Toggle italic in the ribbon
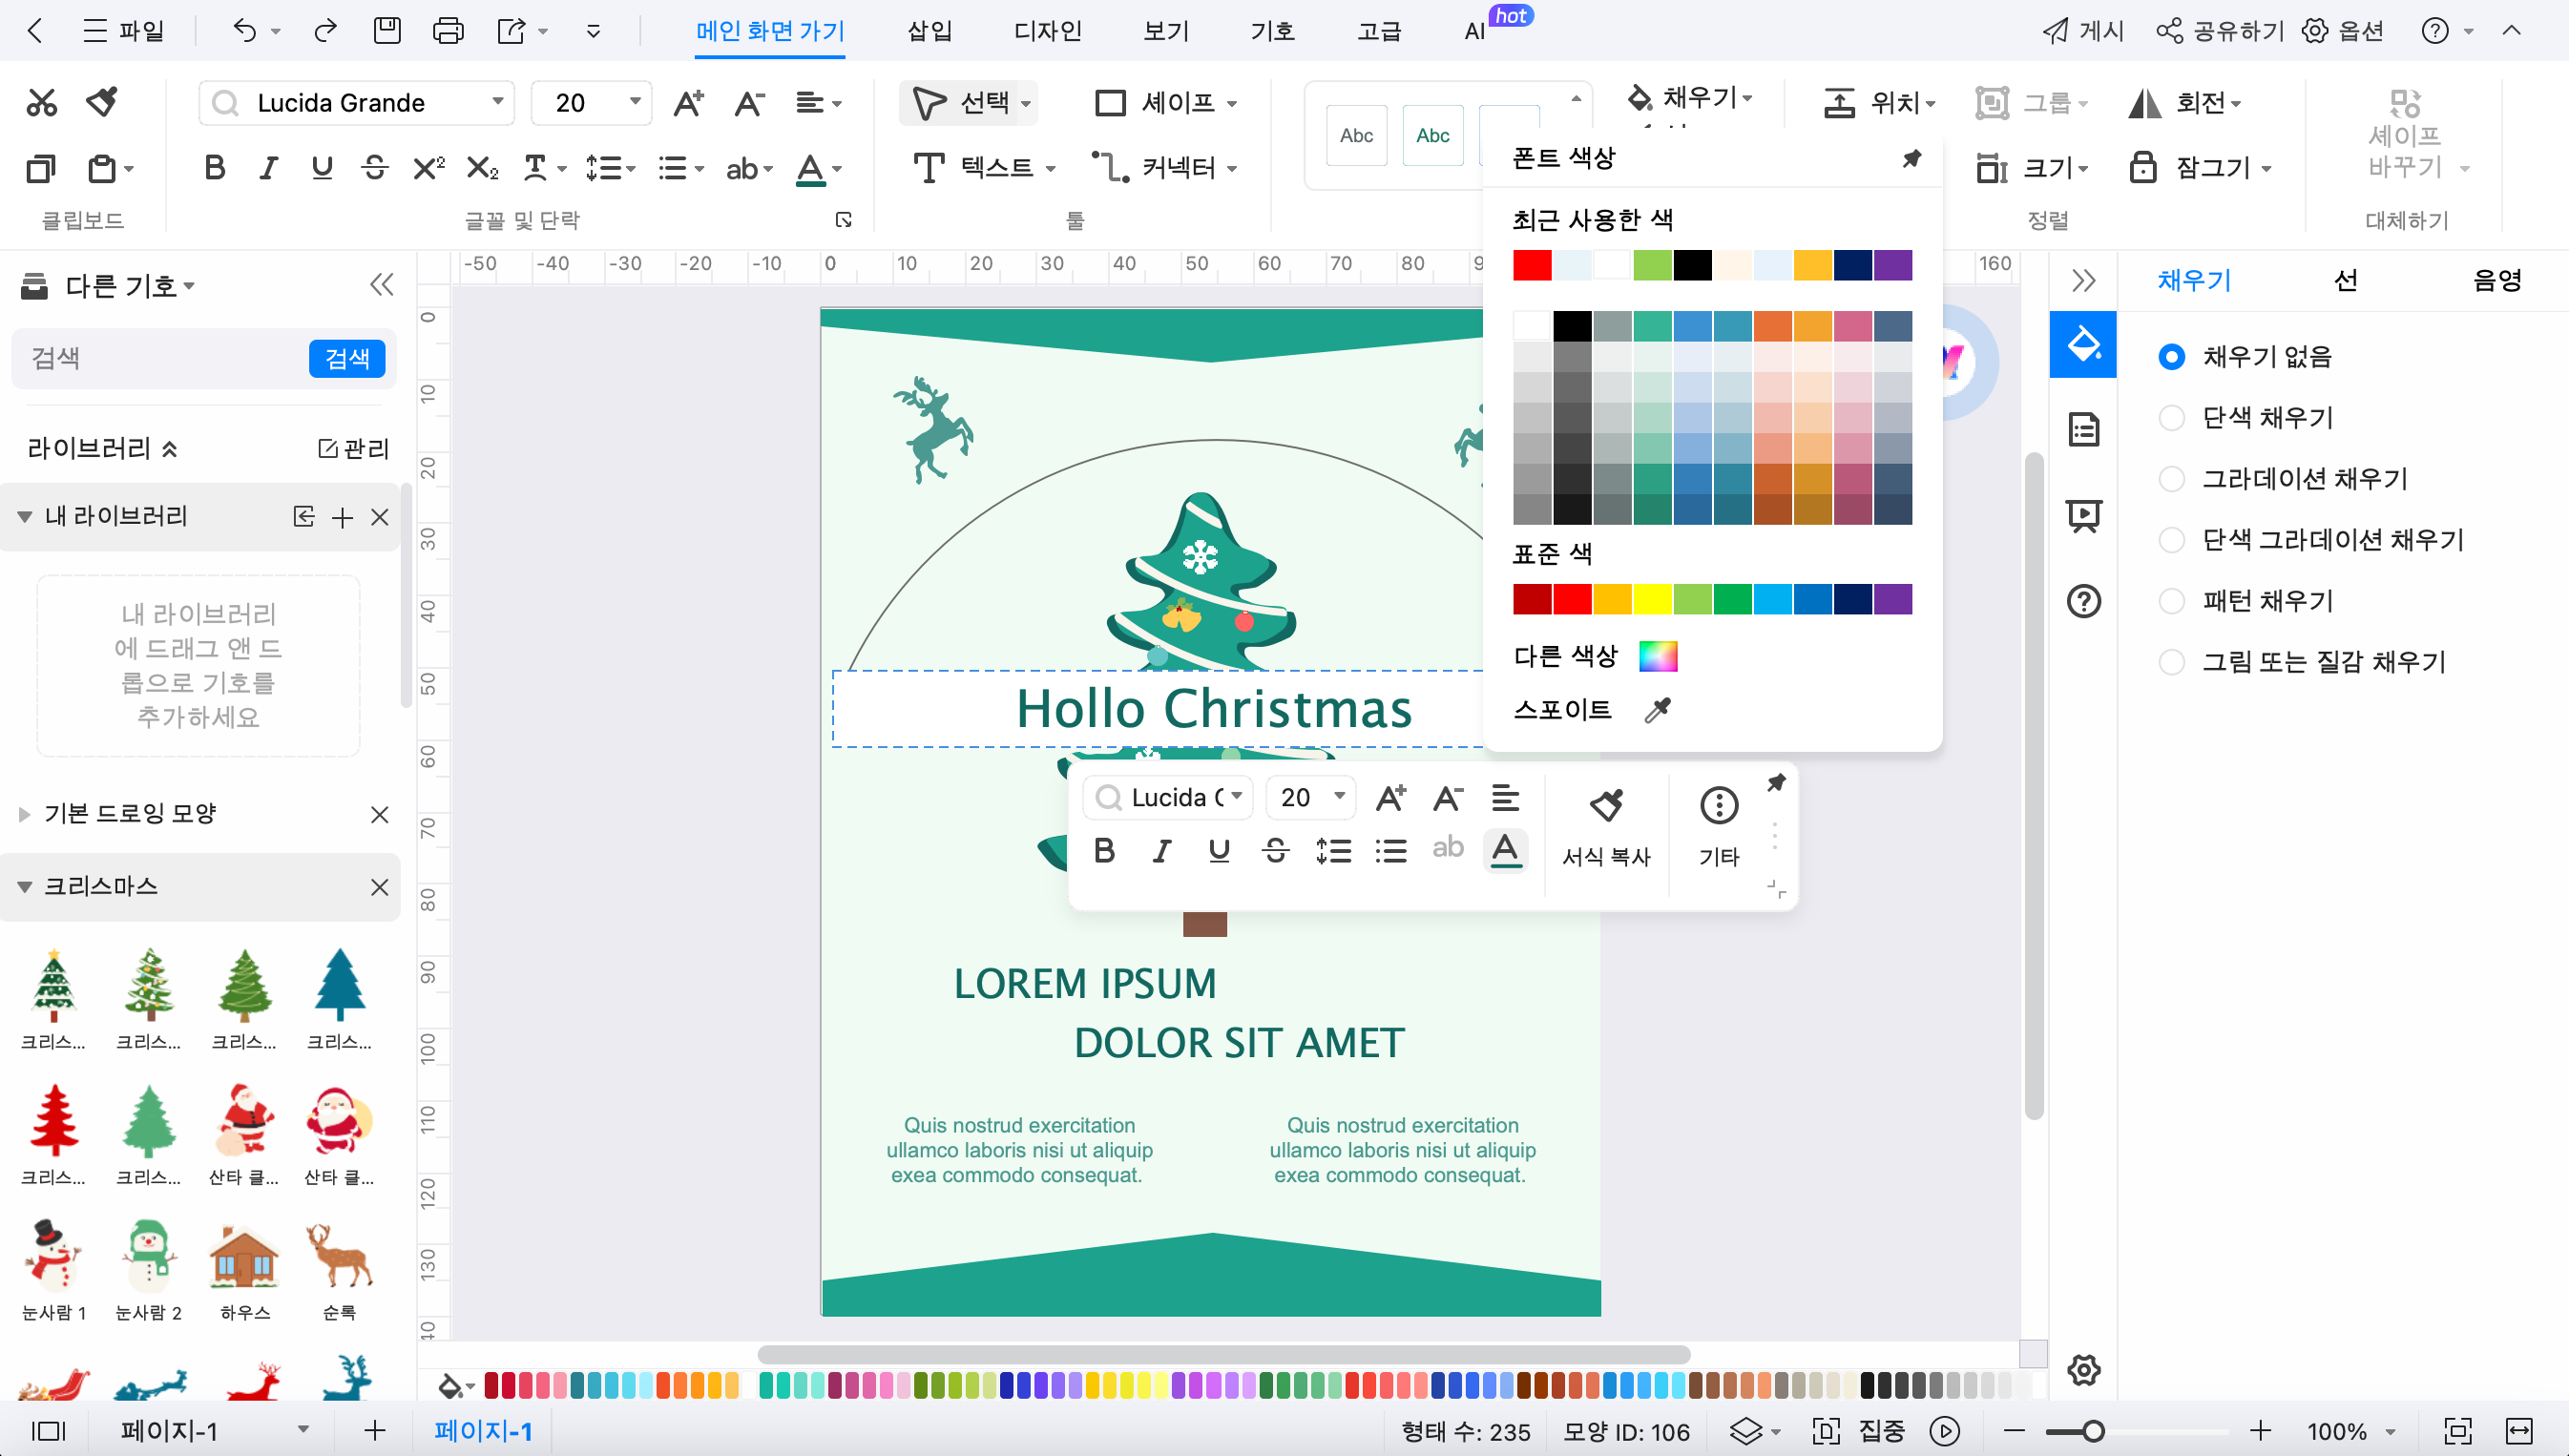Viewport: 2569px width, 1456px height. 267,168
